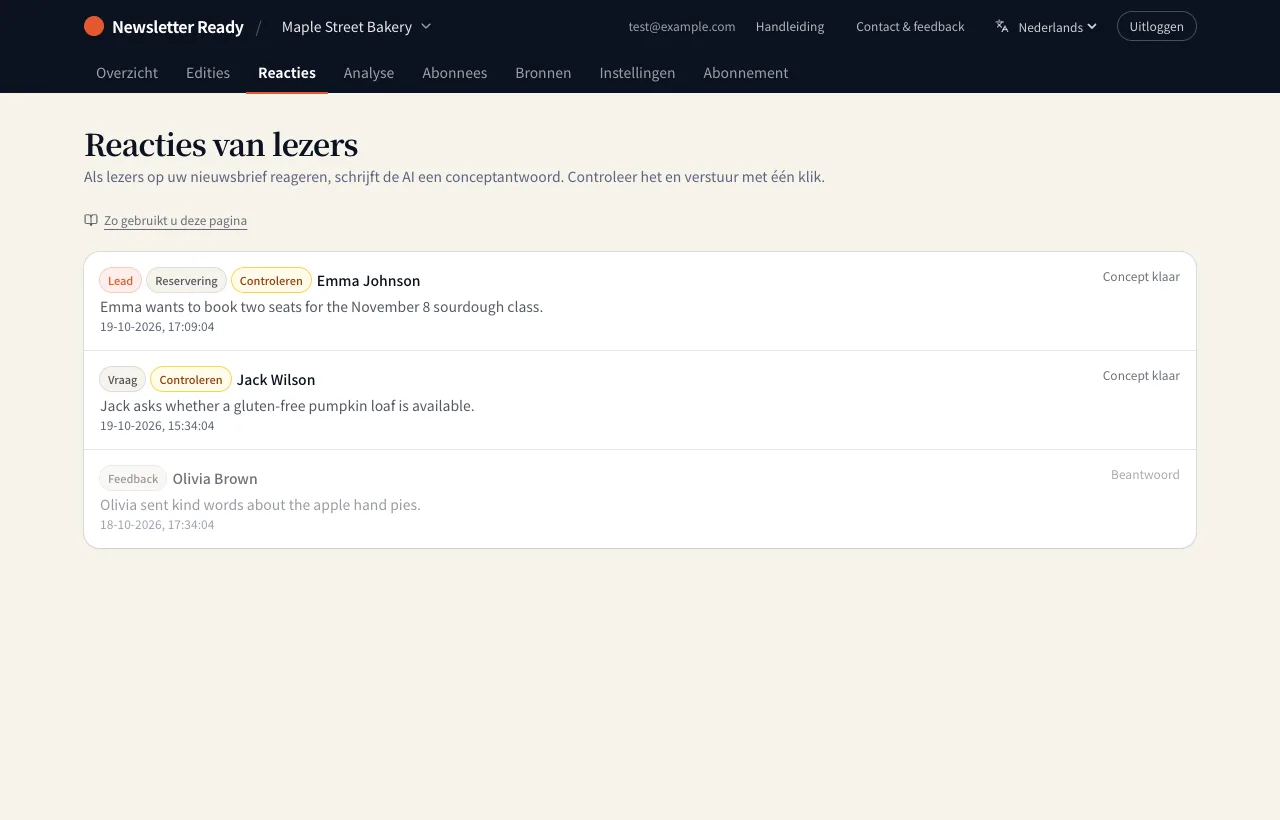This screenshot has width=1280, height=820.
Task: Click the apple hand pies summary
Action: tap(260, 504)
